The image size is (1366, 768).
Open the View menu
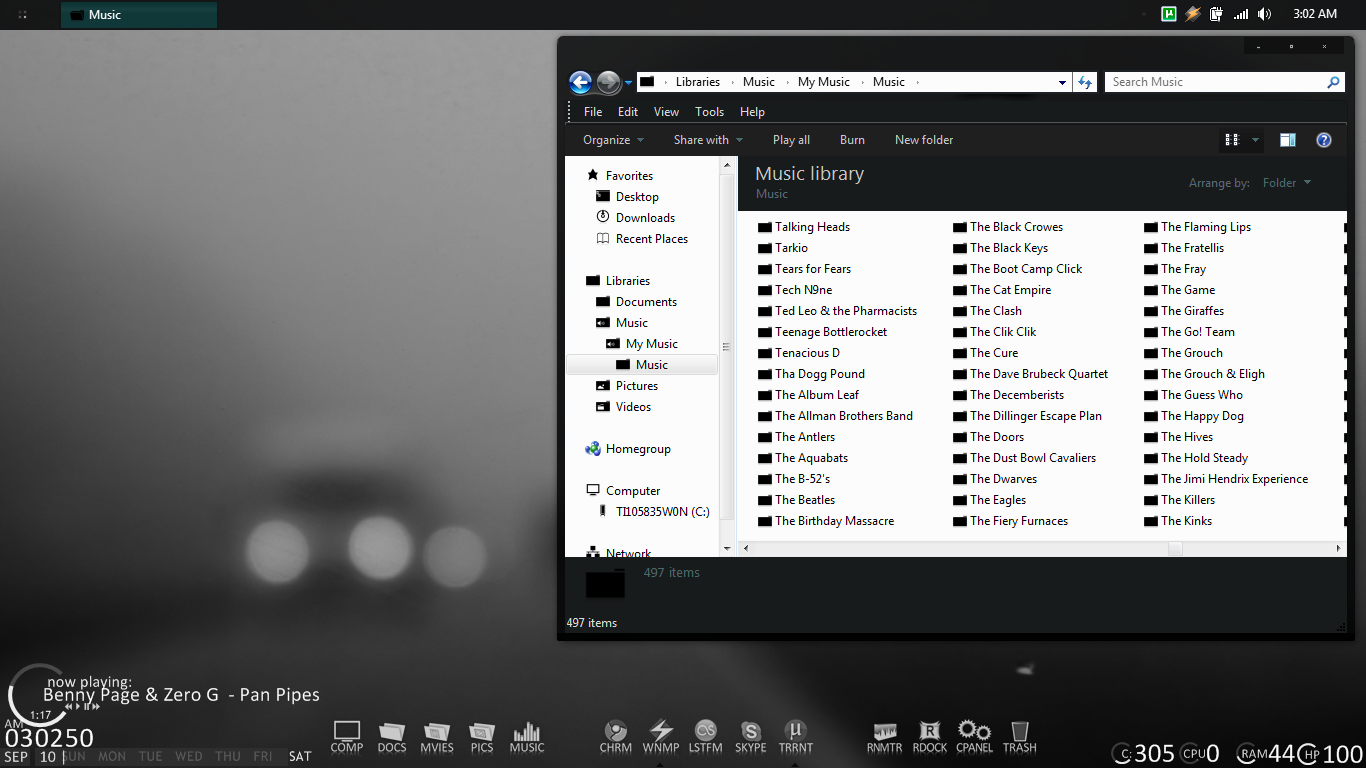666,112
